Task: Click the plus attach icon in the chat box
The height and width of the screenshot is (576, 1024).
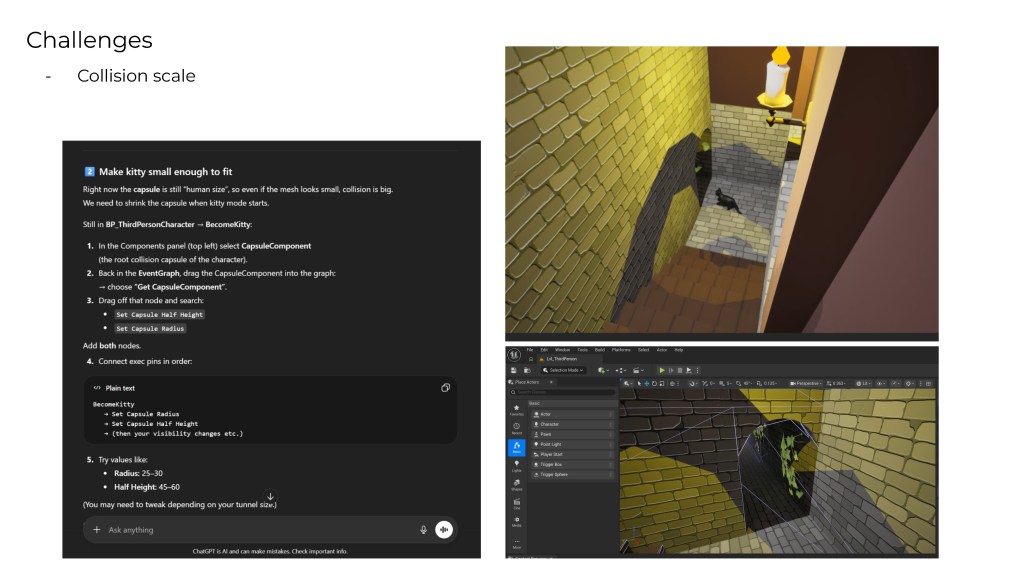Action: click(97, 530)
